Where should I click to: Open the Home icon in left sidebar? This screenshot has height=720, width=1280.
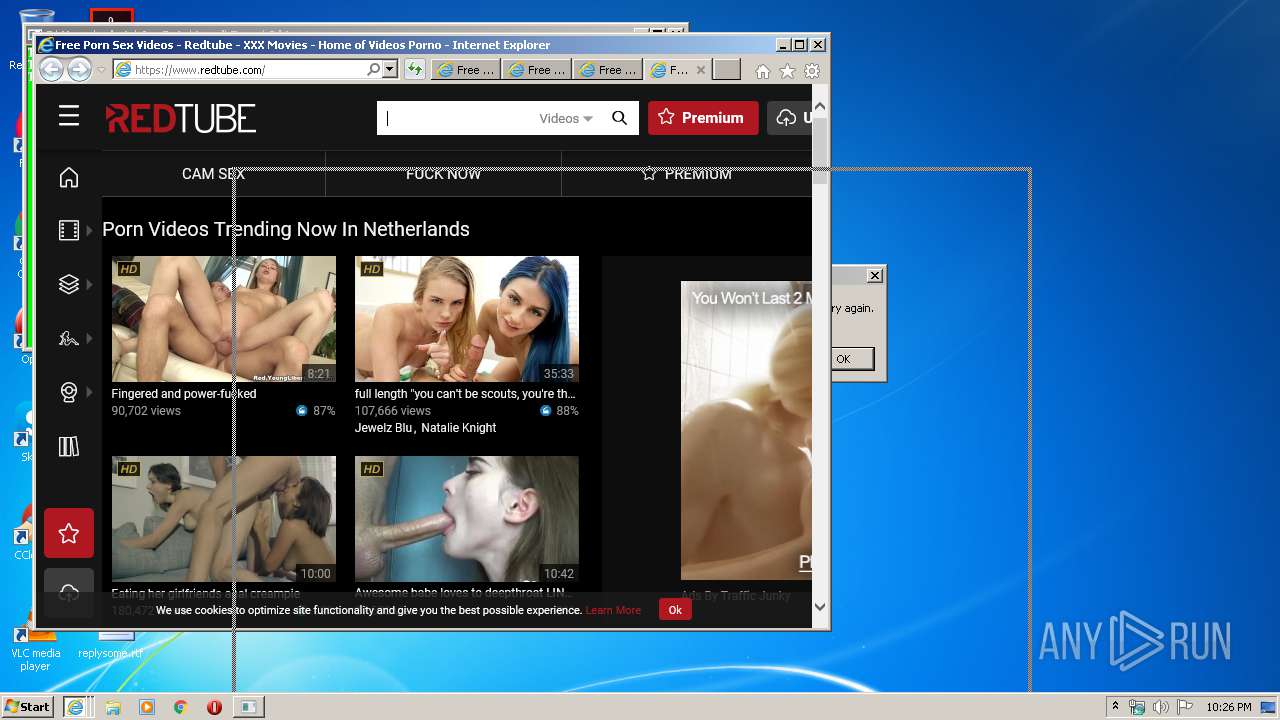click(x=69, y=177)
